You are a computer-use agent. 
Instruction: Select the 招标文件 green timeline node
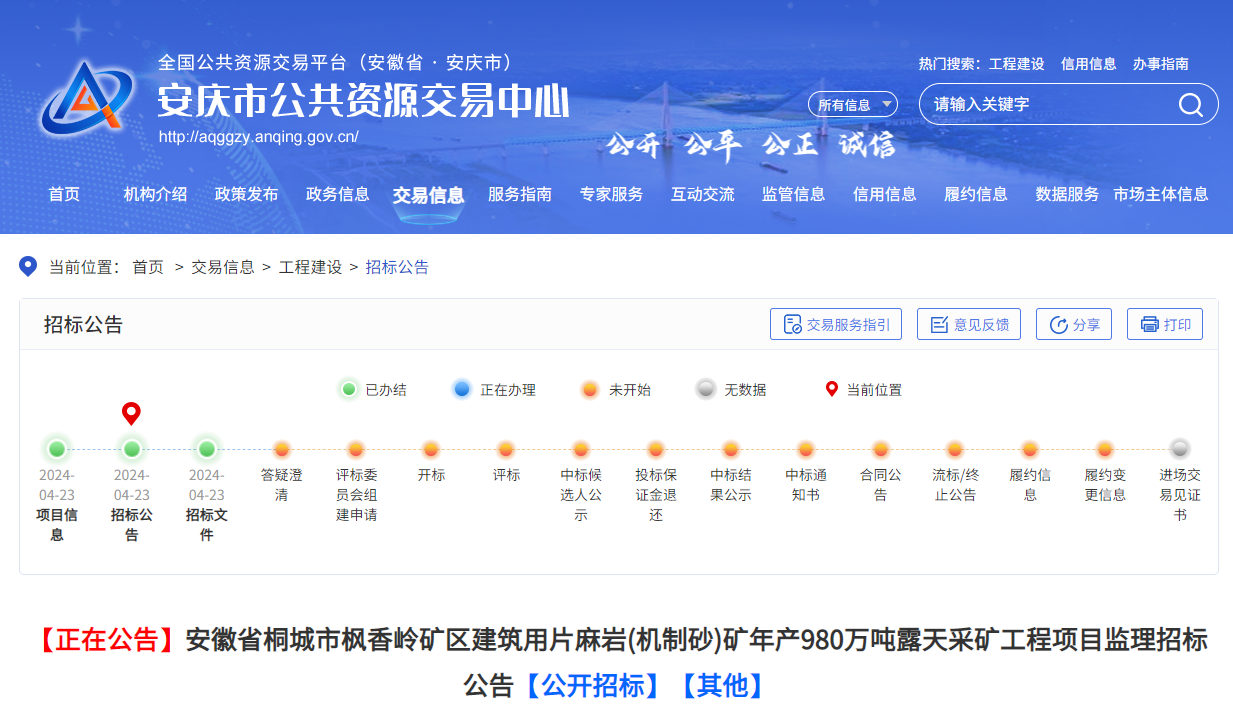pos(207,449)
